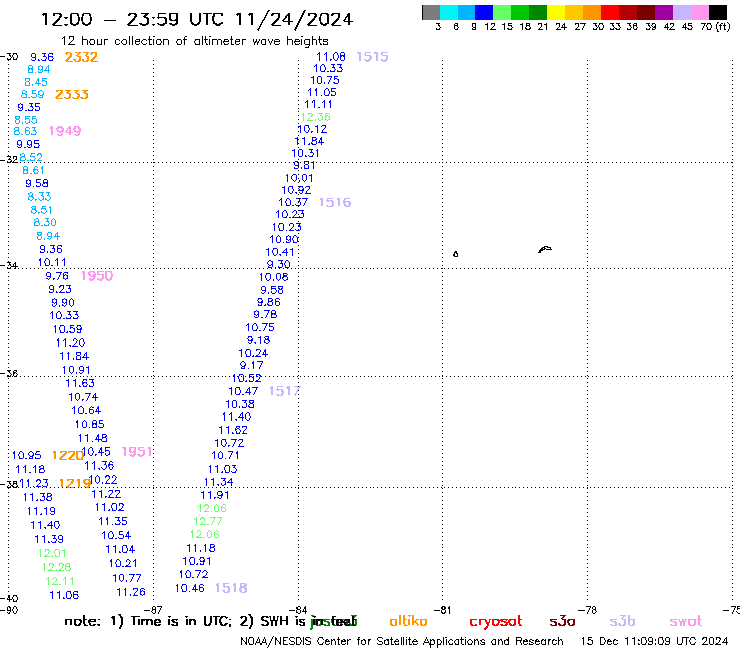Viewport: 740px width, 650px height.
Task: Select the light green 15 ft color segment
Action: [502, 12]
